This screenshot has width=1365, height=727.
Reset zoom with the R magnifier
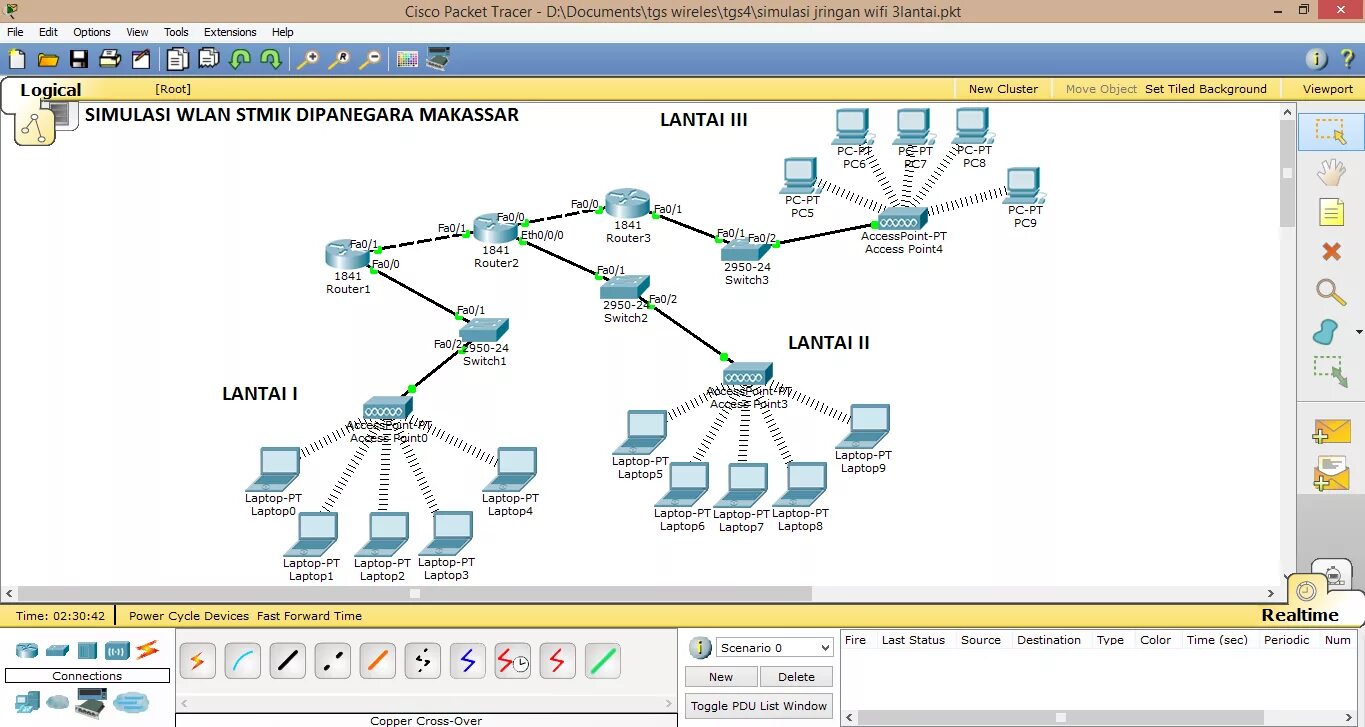339,60
